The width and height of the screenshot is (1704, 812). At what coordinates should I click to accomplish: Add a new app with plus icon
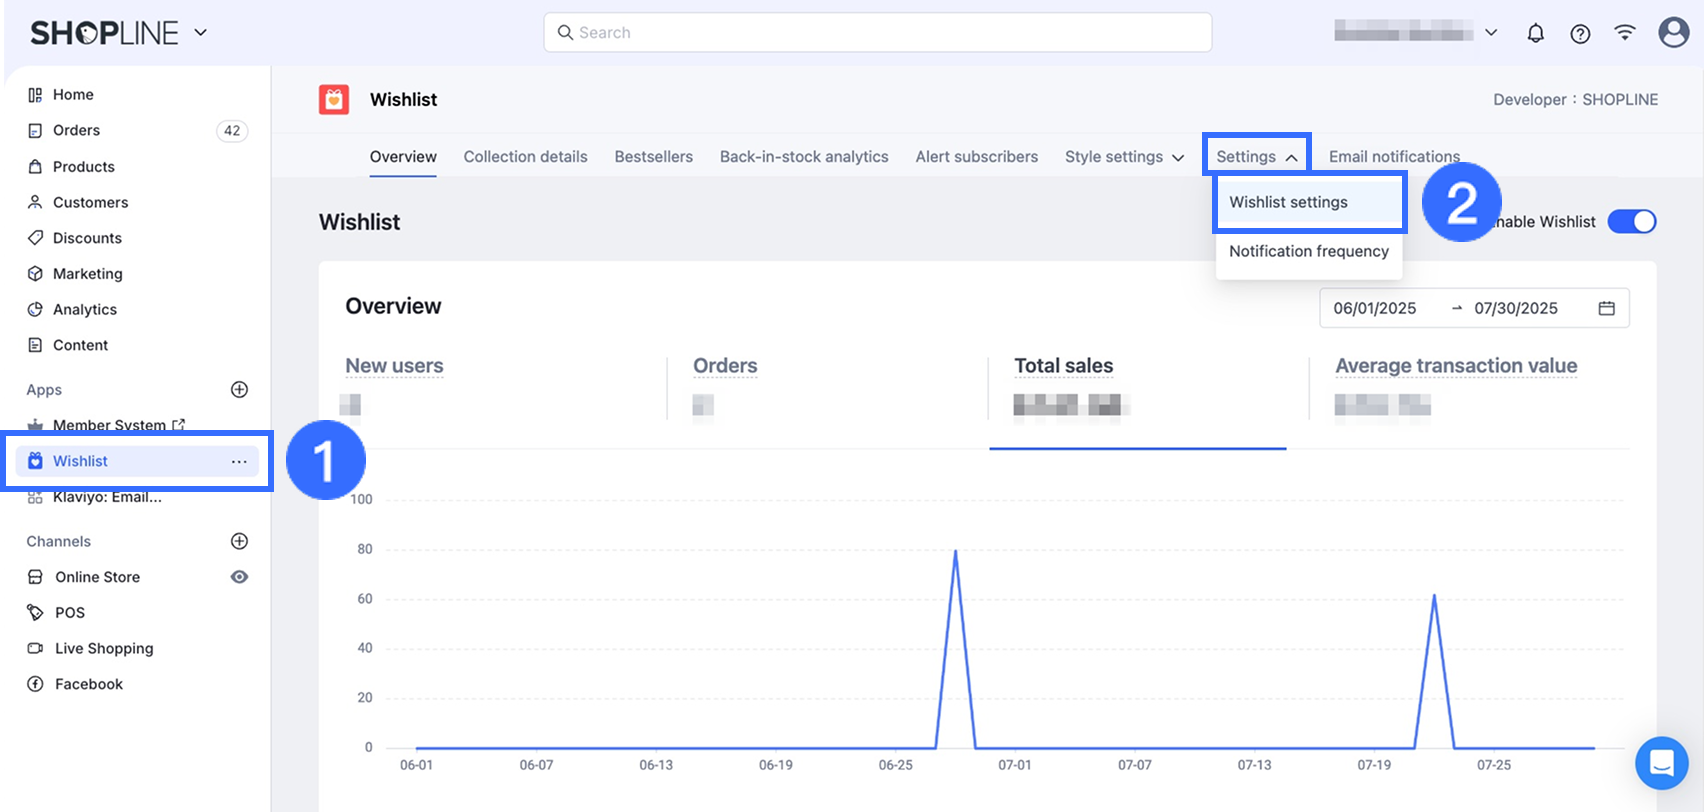click(239, 390)
